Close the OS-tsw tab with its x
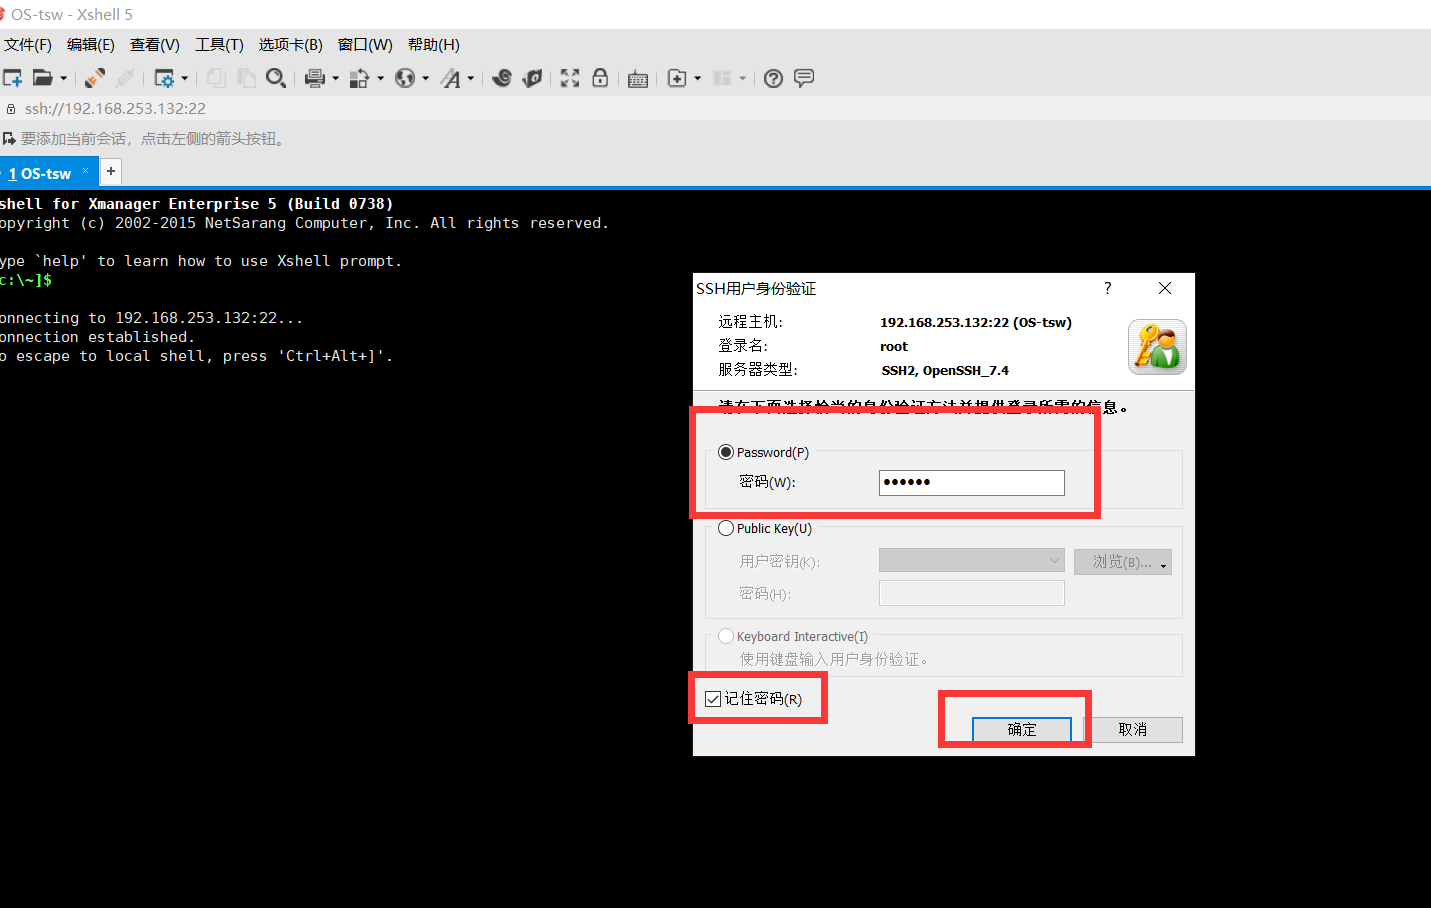The image size is (1431, 908). click(86, 171)
